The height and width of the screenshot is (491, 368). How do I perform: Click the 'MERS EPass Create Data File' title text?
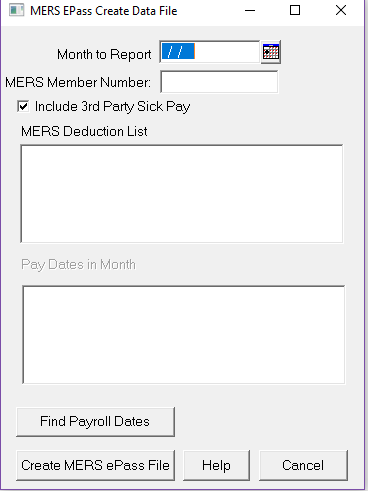(x=104, y=11)
